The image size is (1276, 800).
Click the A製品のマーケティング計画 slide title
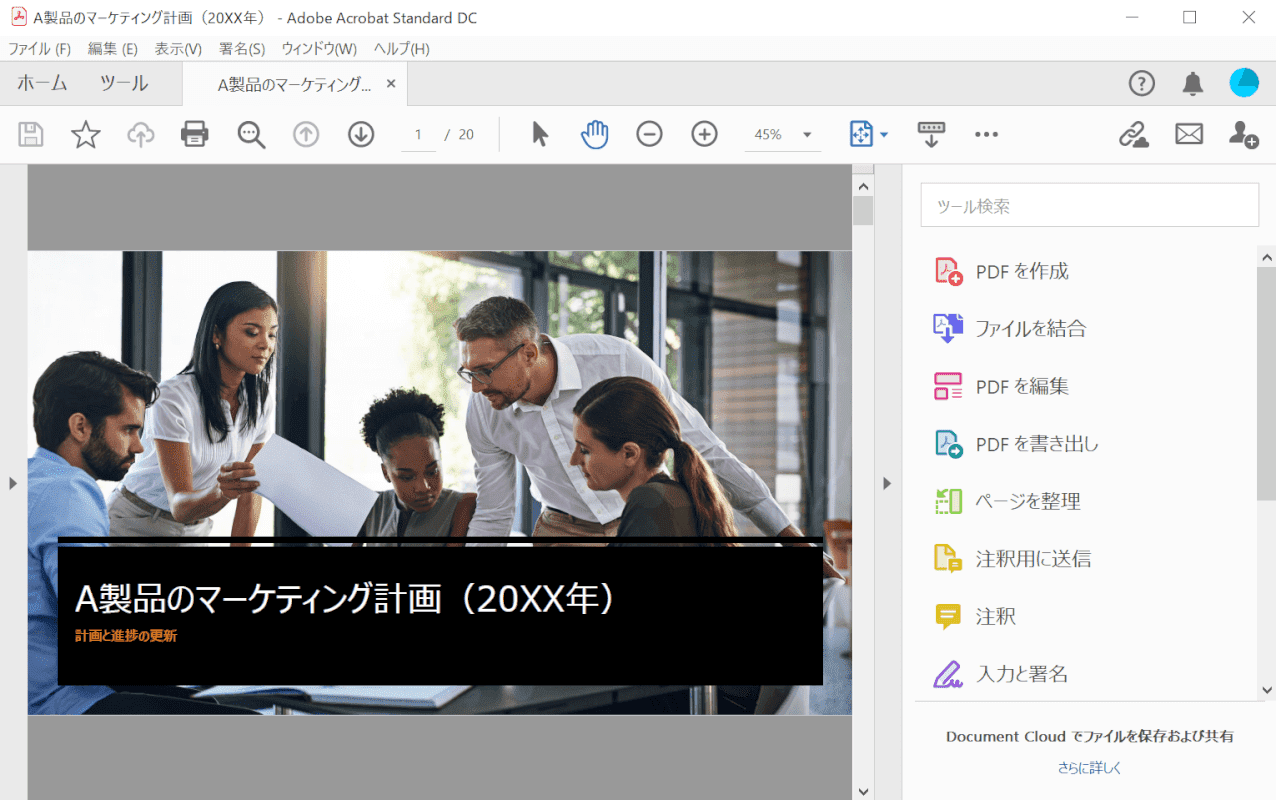345,598
